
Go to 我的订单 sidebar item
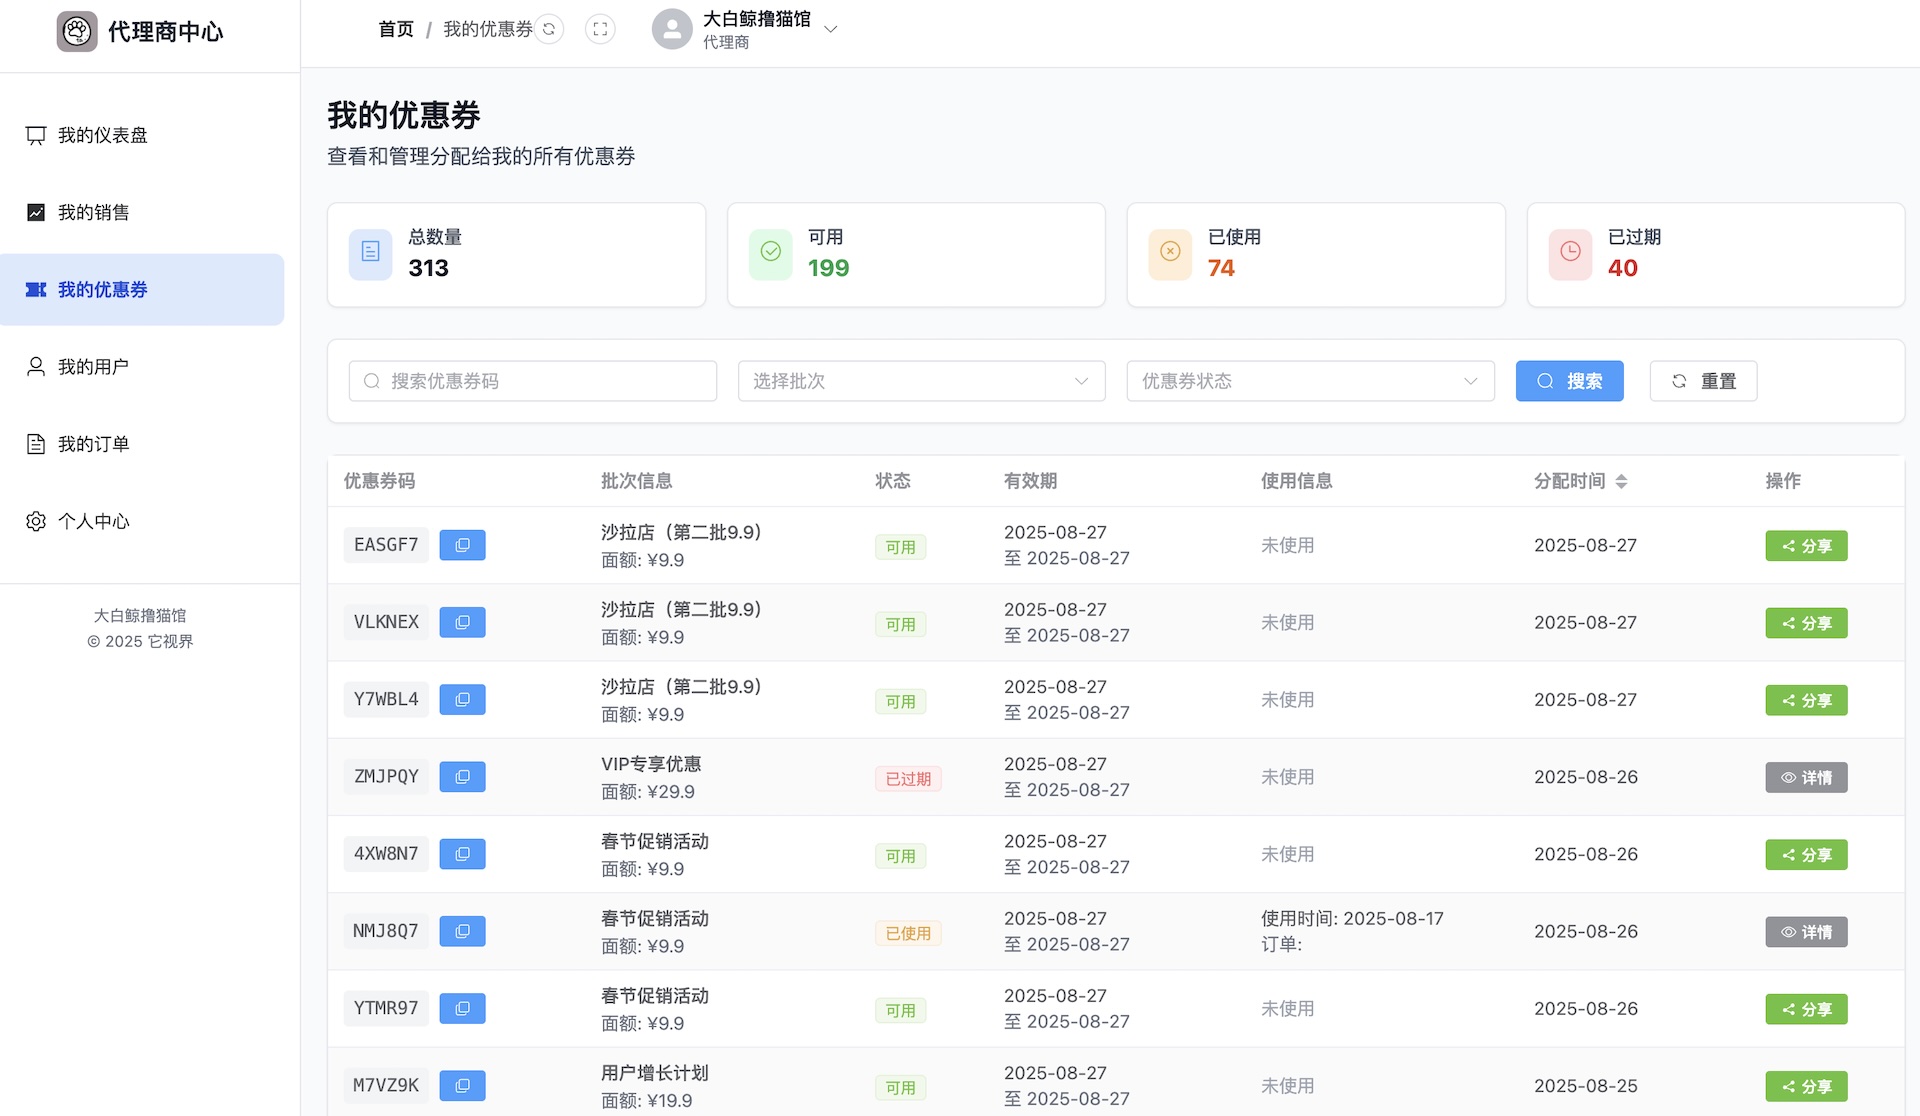(93, 444)
